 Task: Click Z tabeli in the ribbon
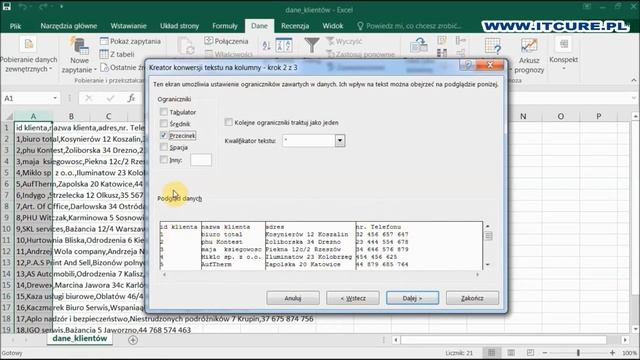pos(117,54)
